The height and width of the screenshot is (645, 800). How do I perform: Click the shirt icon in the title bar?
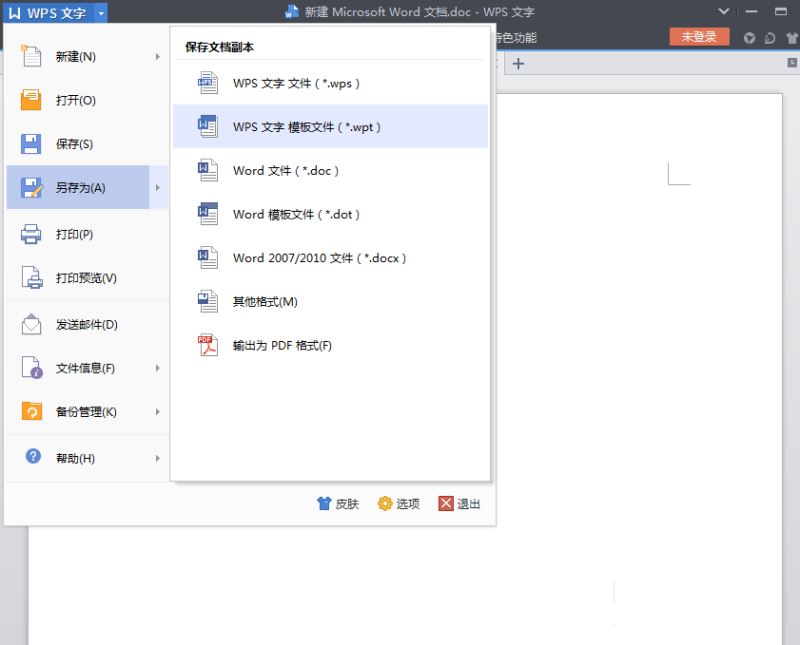tap(792, 38)
